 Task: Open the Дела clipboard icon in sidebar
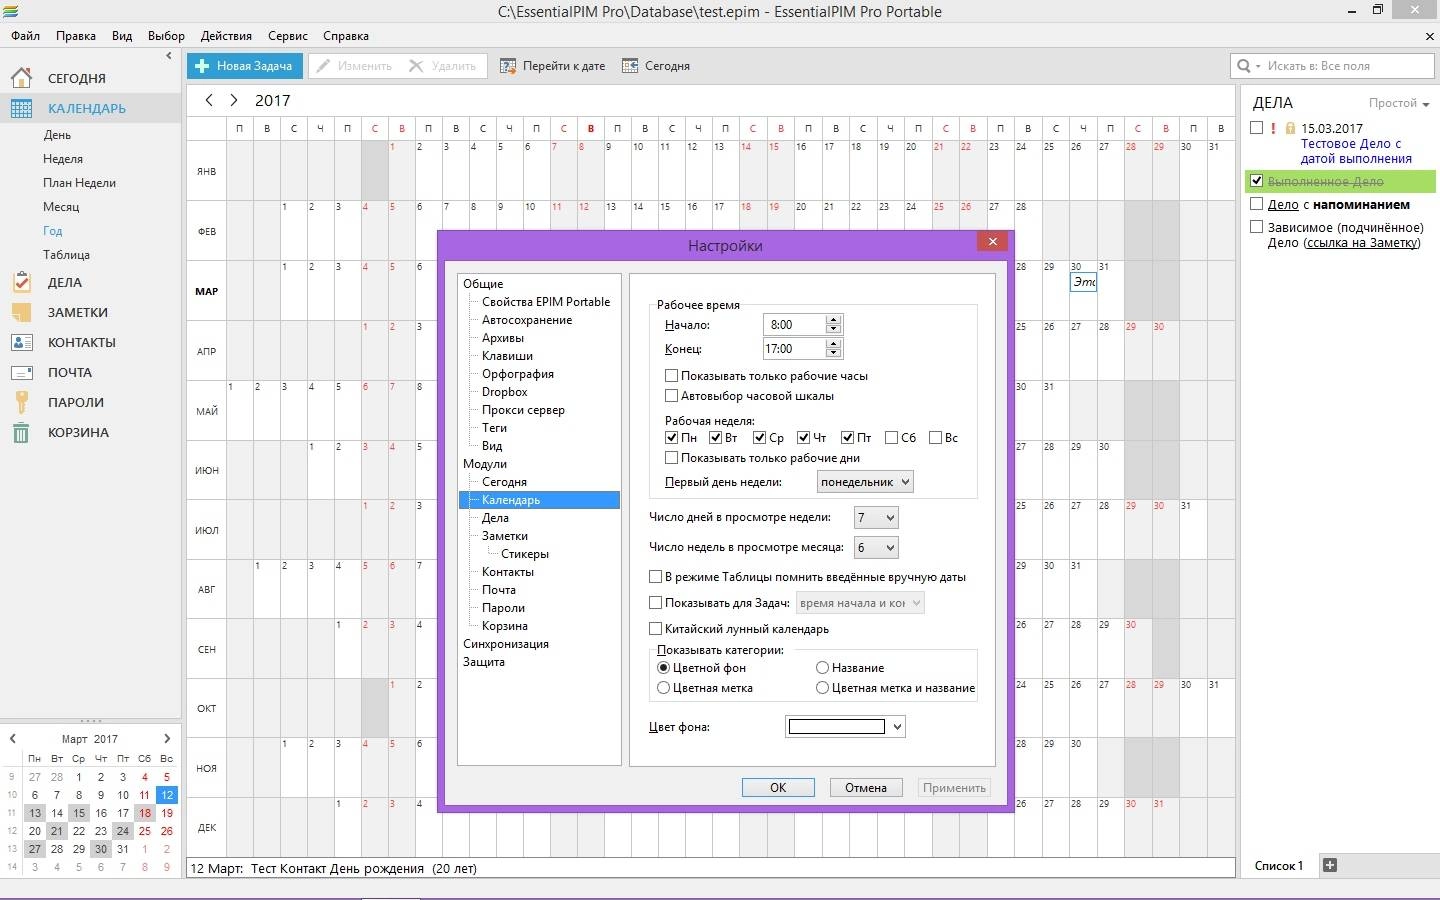21,282
